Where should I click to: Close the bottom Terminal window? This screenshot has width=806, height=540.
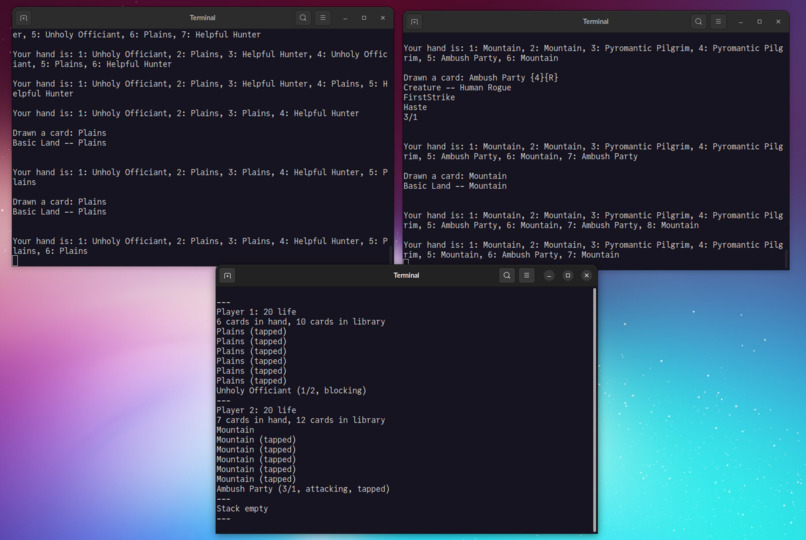pos(587,275)
